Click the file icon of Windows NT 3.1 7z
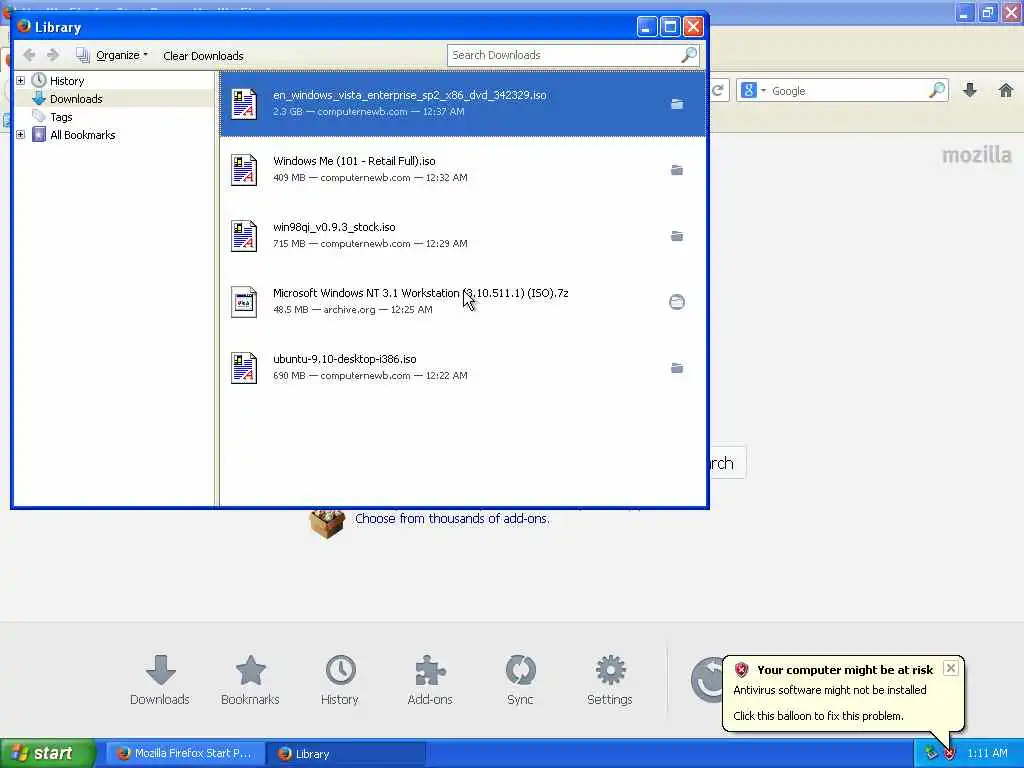1024x768 pixels. click(x=244, y=302)
